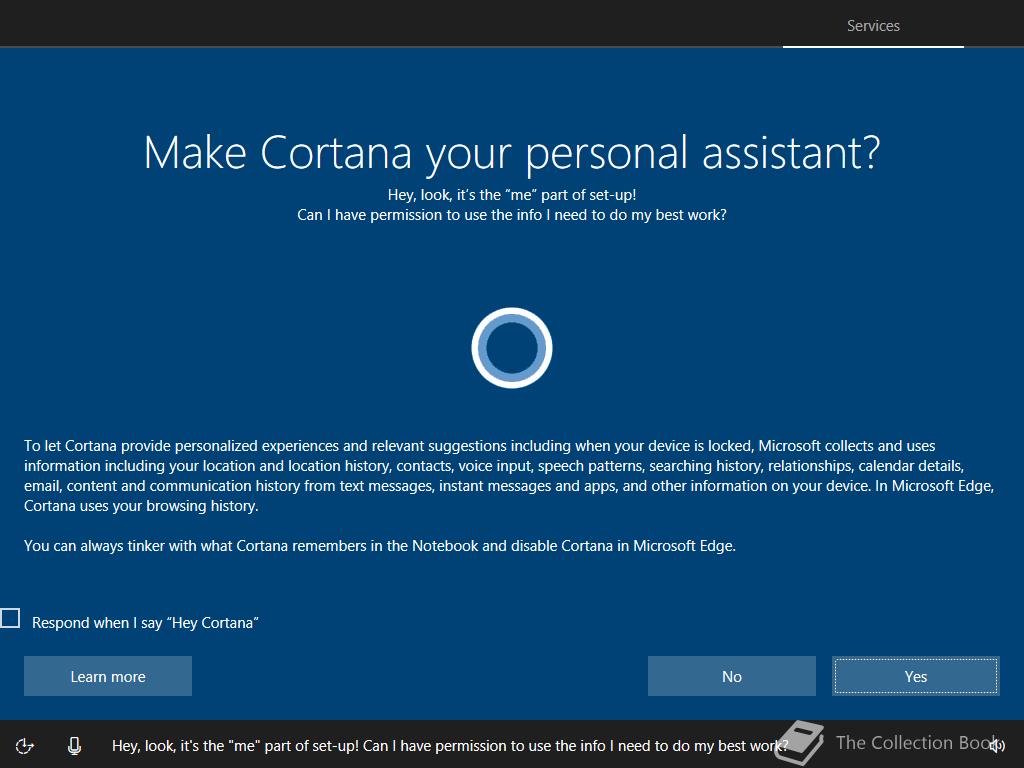Adjust volume via speaker icon
Screen dimensions: 1024x768
[997, 745]
